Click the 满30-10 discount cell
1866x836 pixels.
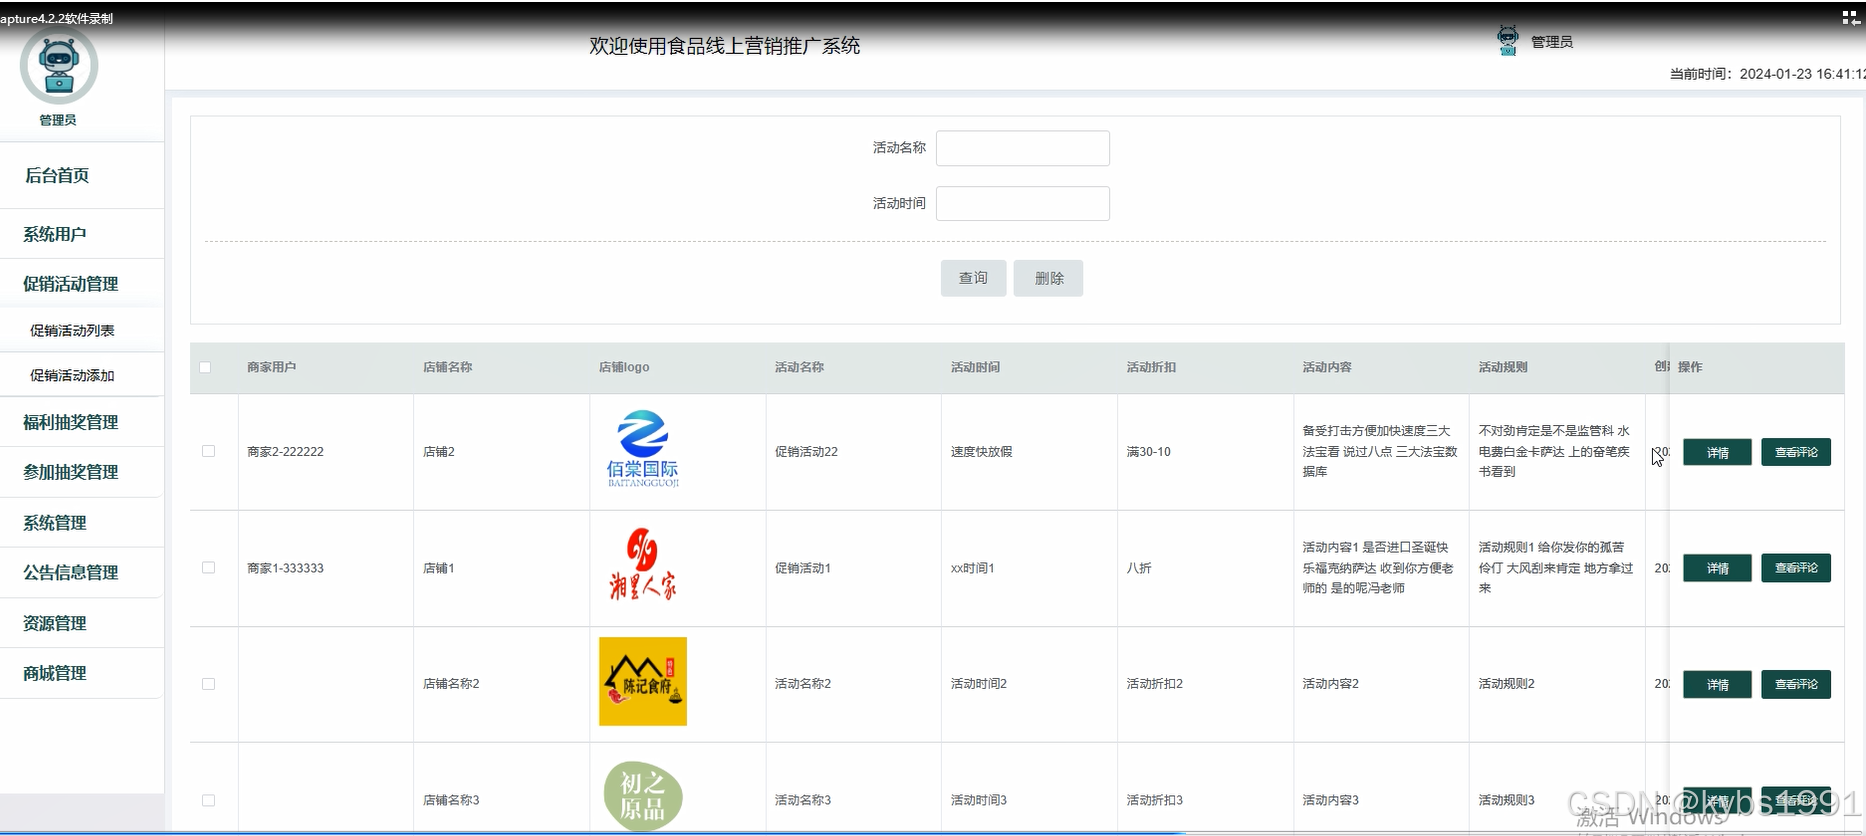click(1149, 452)
